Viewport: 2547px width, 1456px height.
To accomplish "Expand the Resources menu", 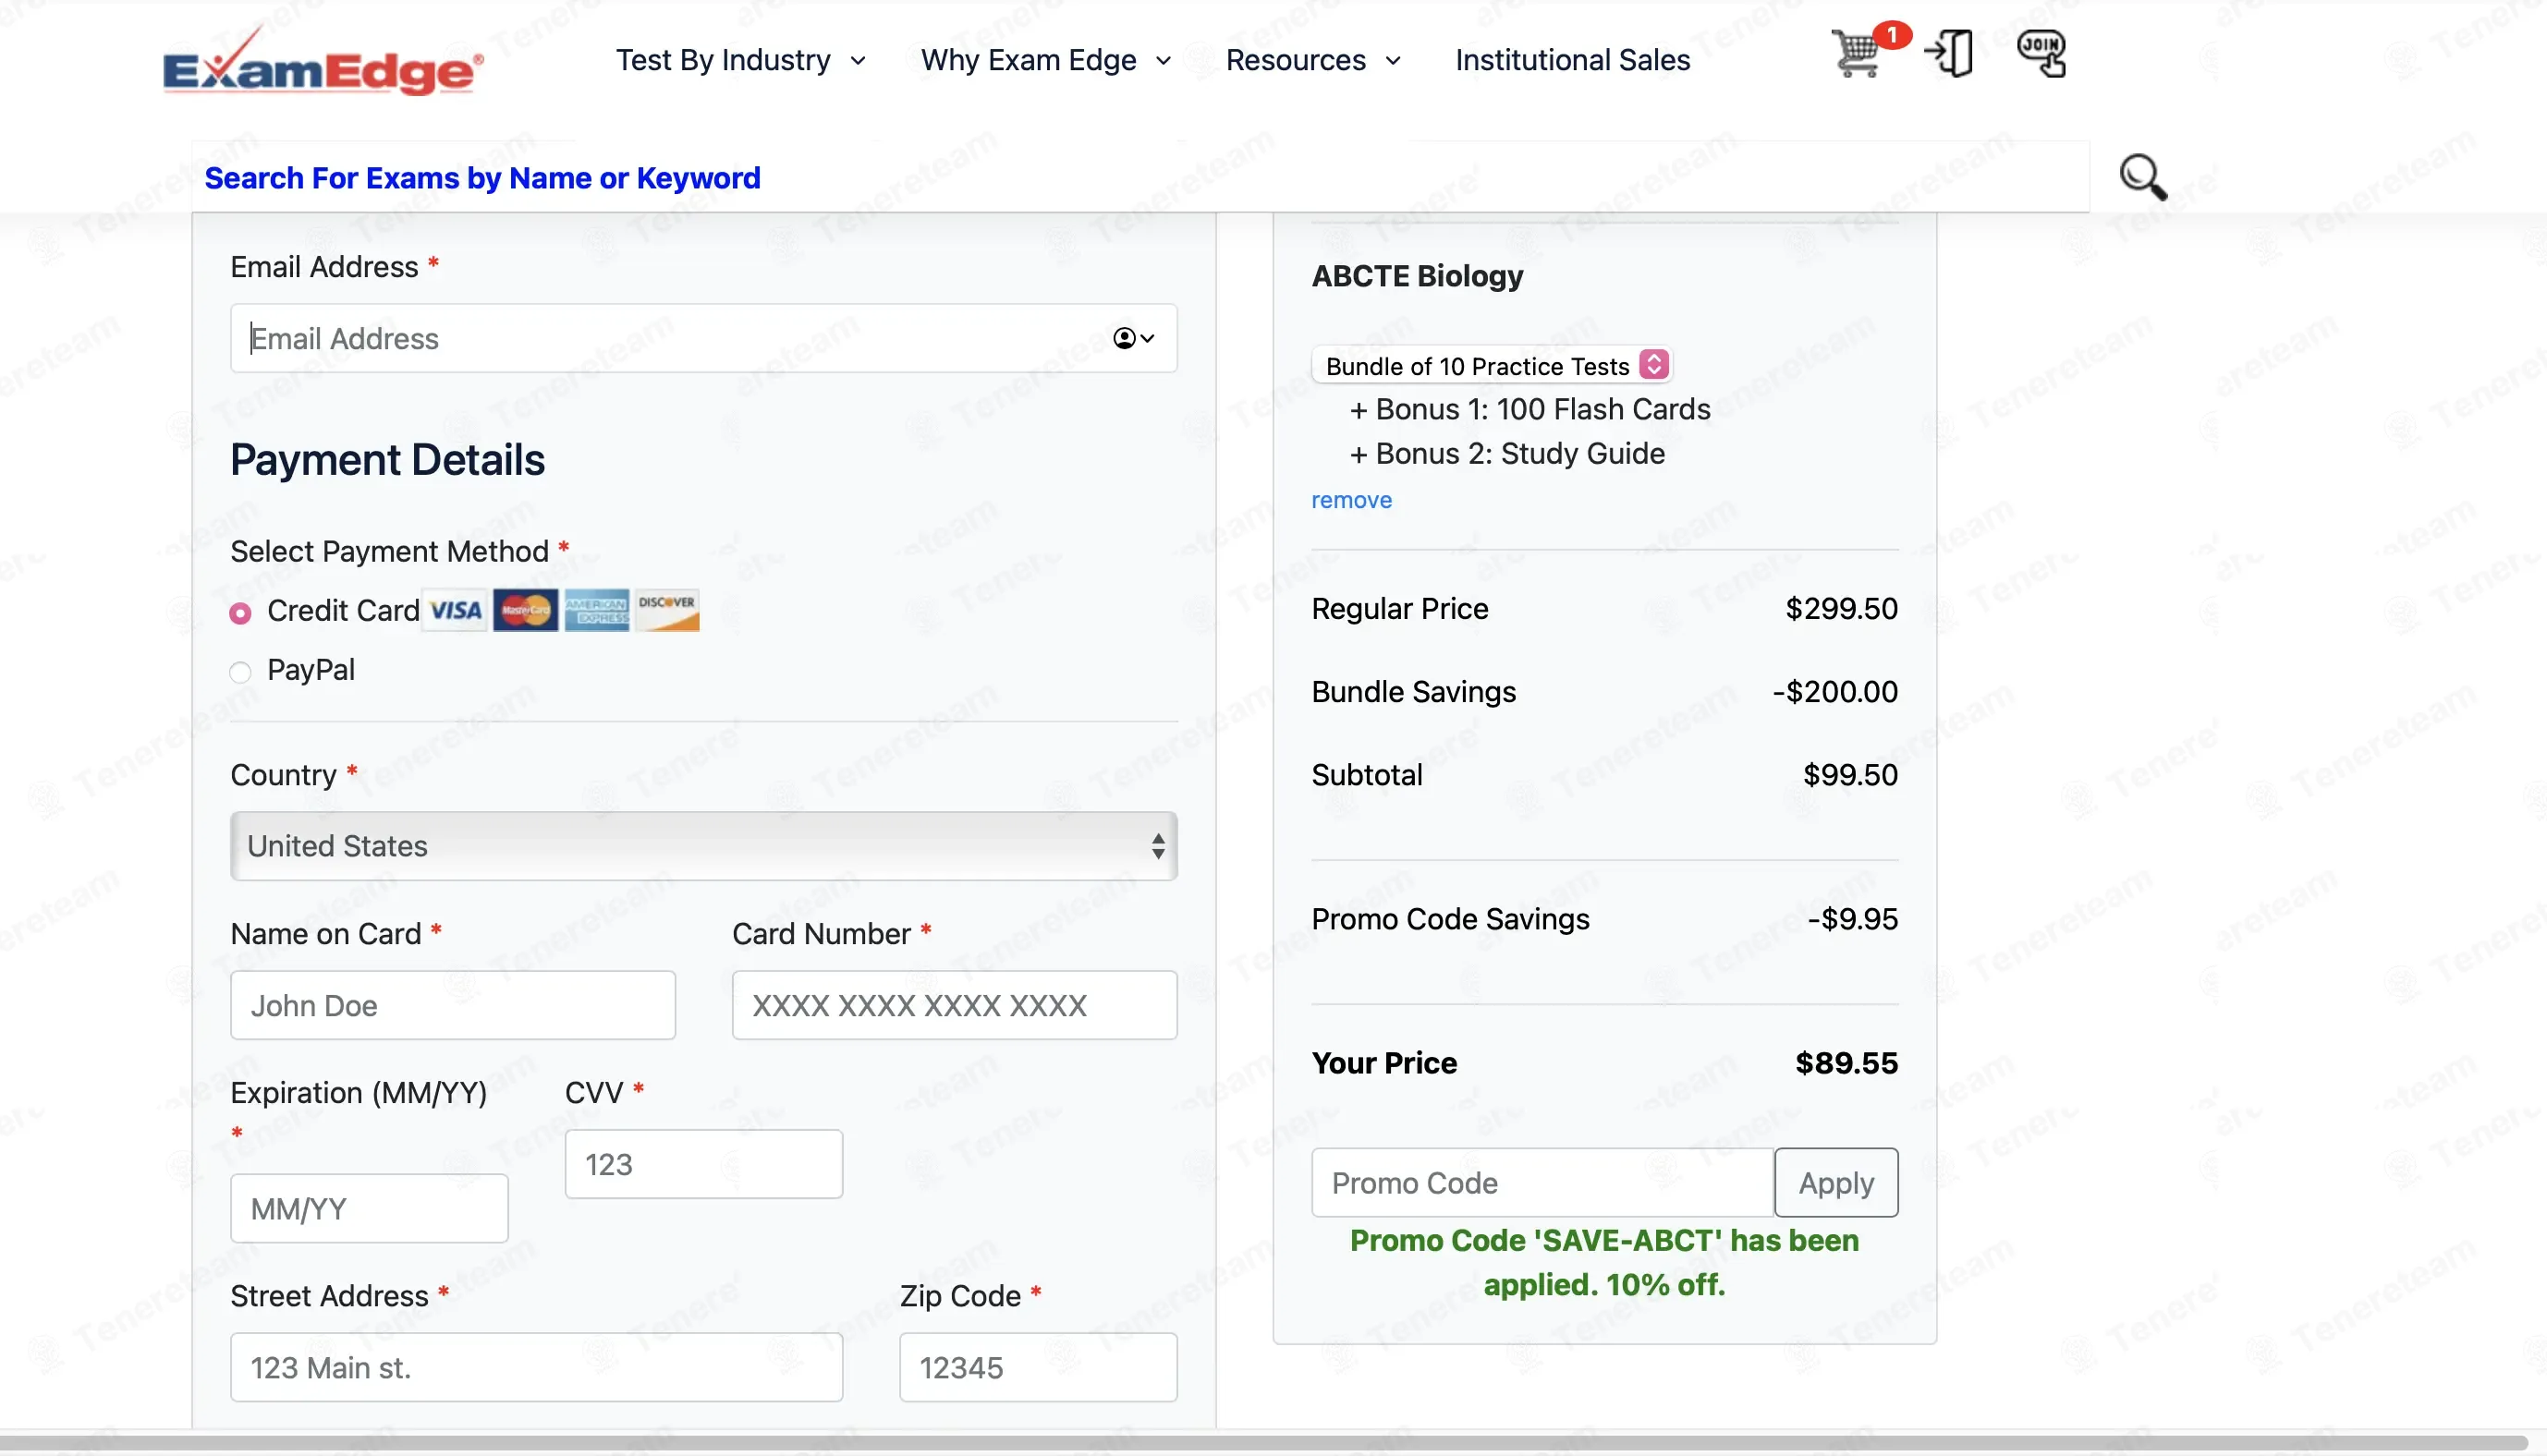I will point(1312,60).
